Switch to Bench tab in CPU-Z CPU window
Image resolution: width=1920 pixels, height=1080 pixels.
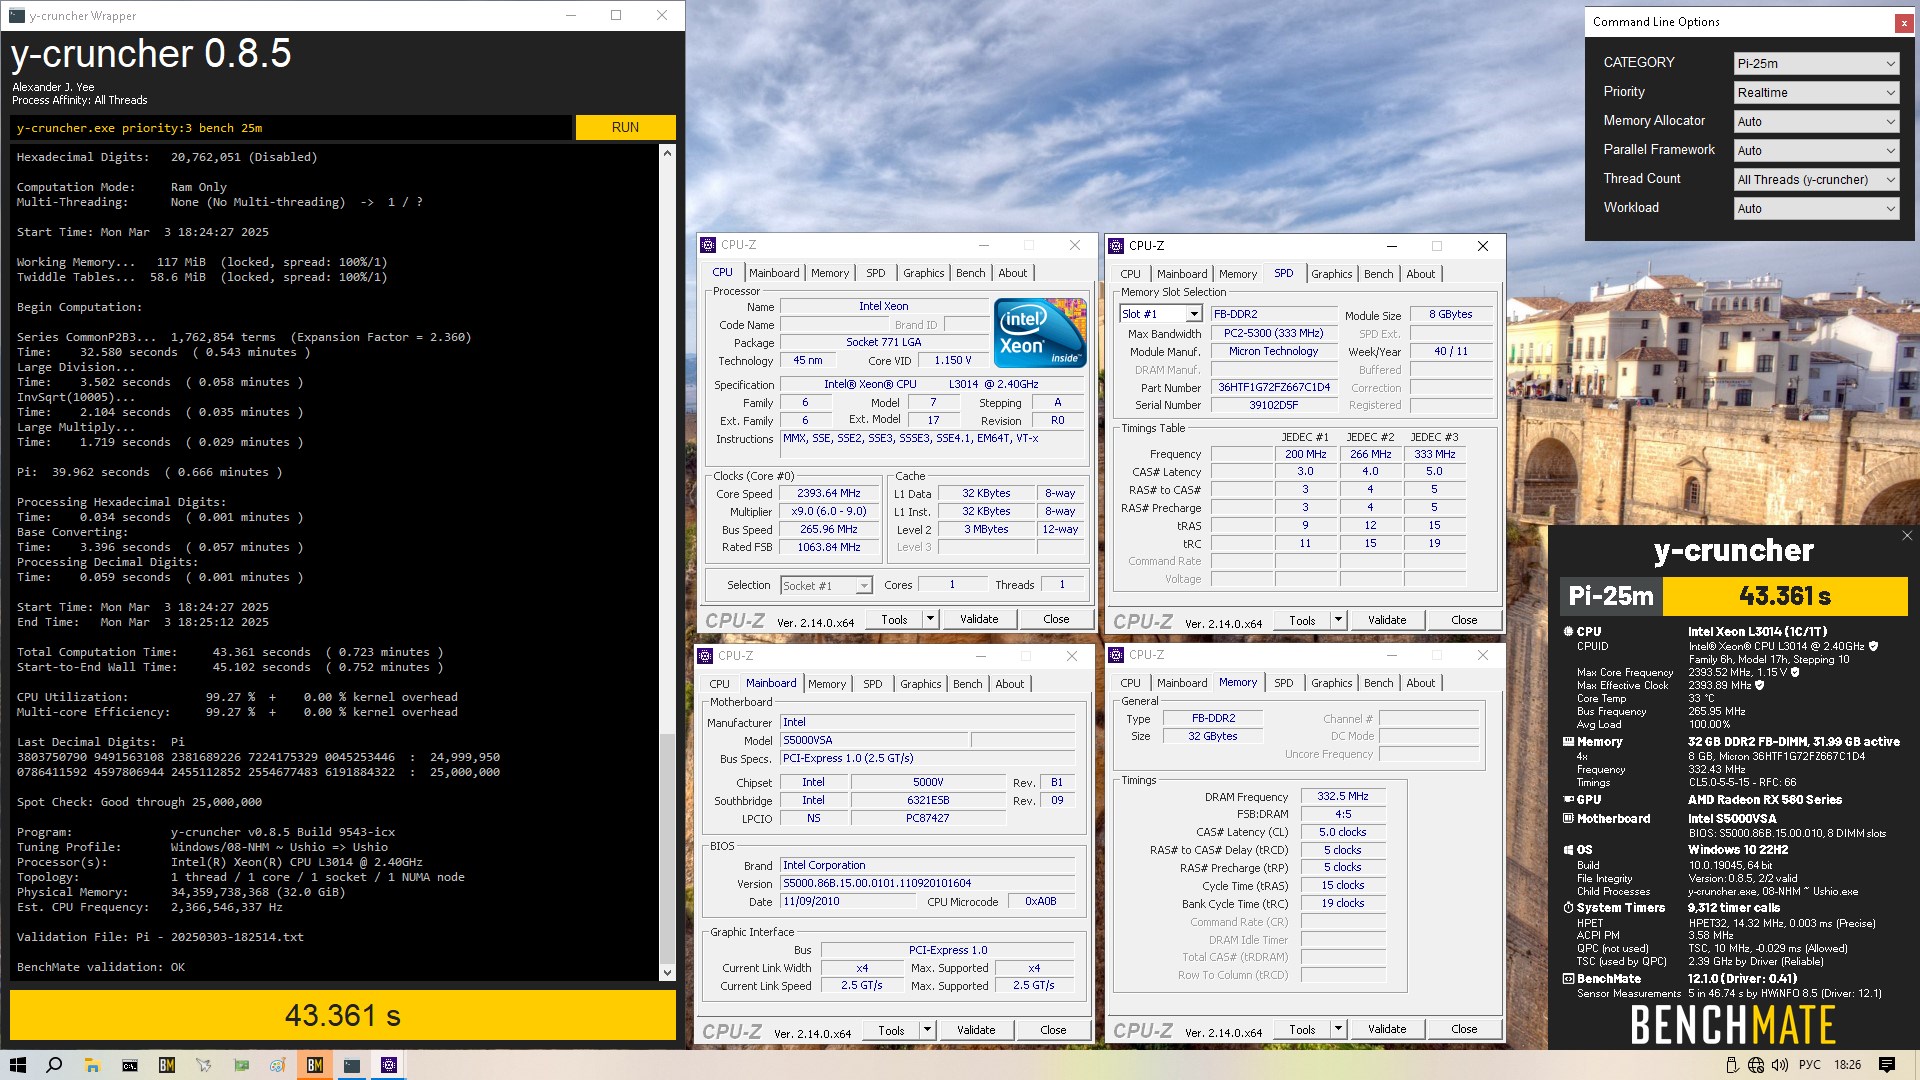(970, 273)
